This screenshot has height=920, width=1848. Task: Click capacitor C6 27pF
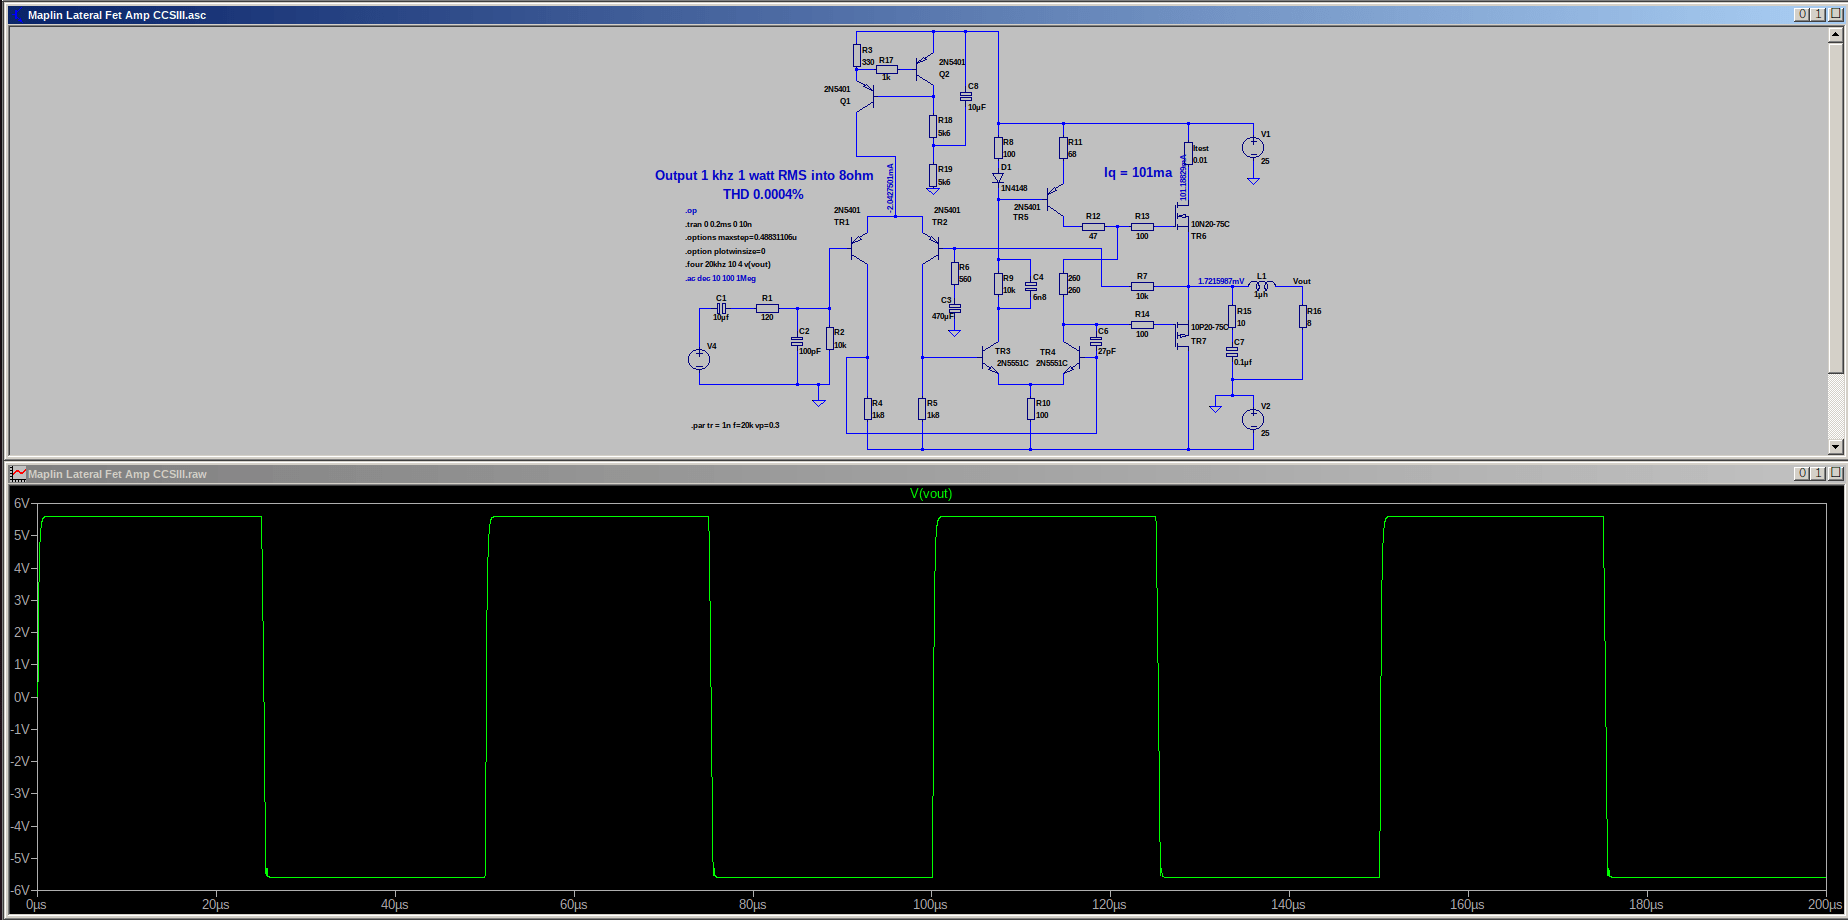(x=1096, y=341)
